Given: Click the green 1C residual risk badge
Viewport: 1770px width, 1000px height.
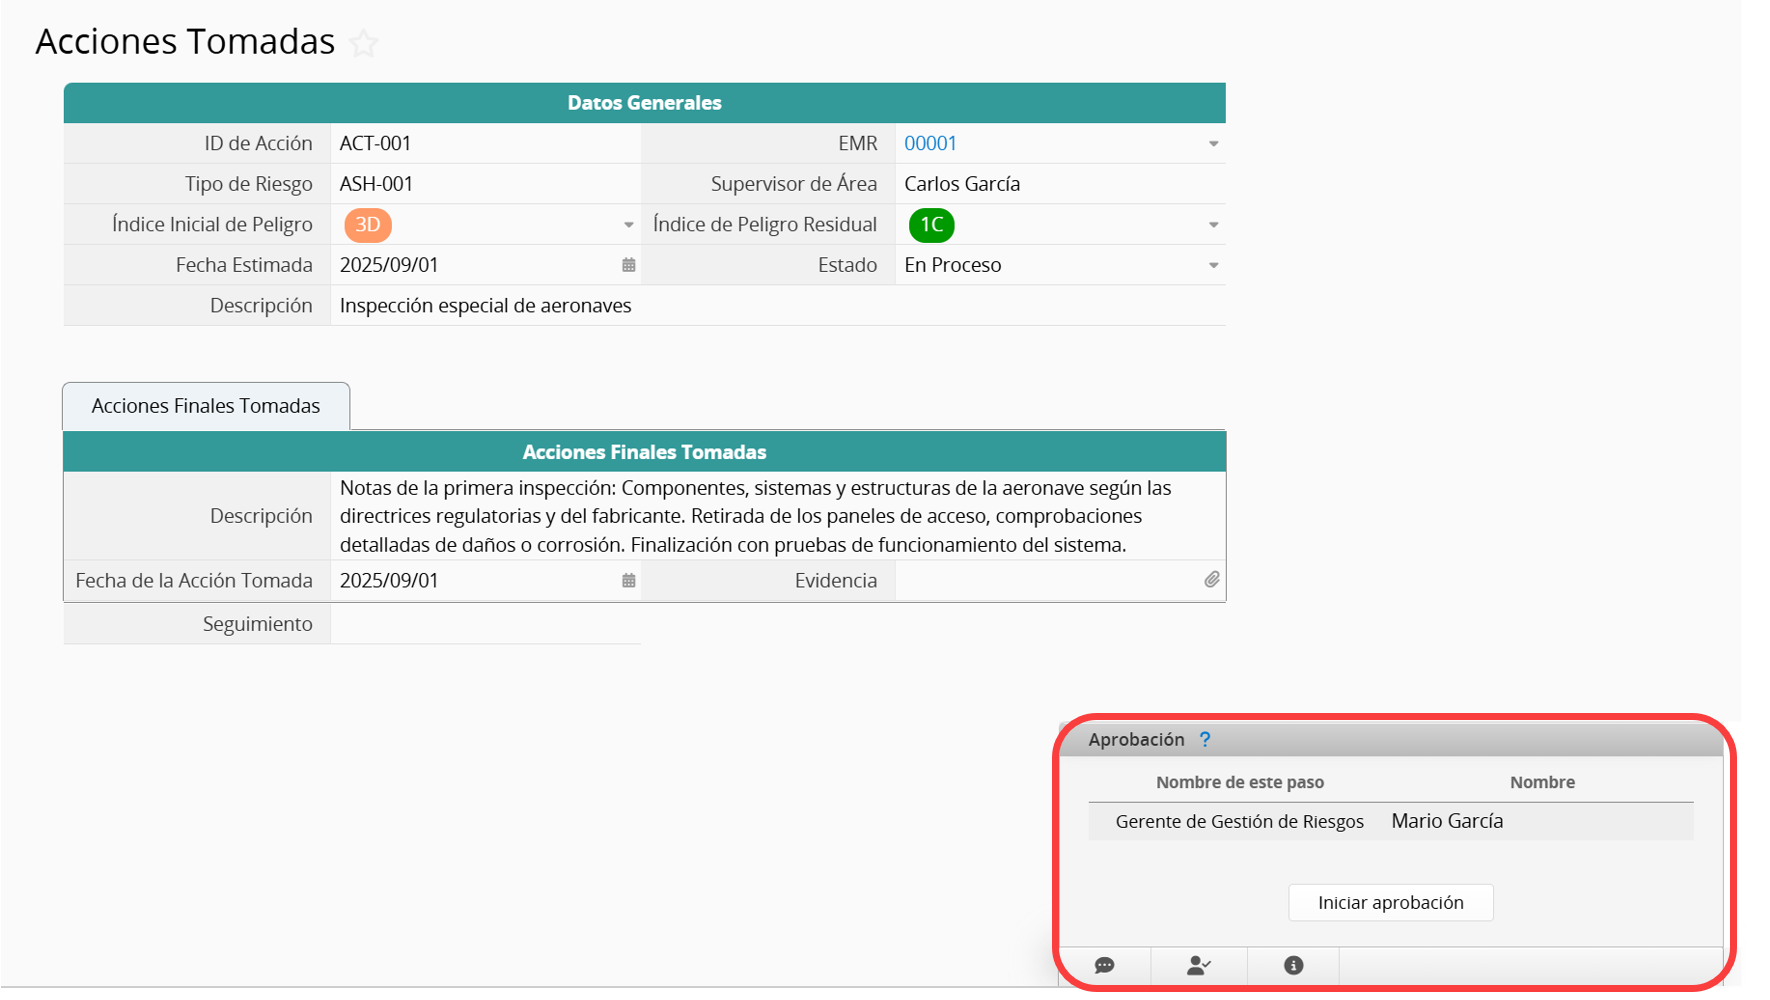Looking at the screenshot, I should (x=931, y=225).
